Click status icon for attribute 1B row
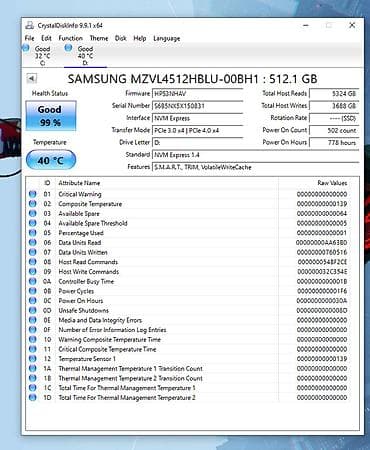The height and width of the screenshot is (450, 370). pos(32,378)
